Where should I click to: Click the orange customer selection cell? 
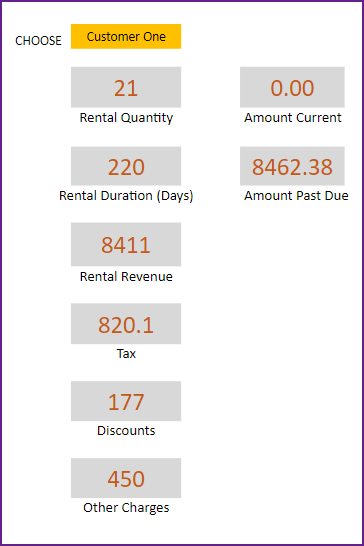coord(126,36)
